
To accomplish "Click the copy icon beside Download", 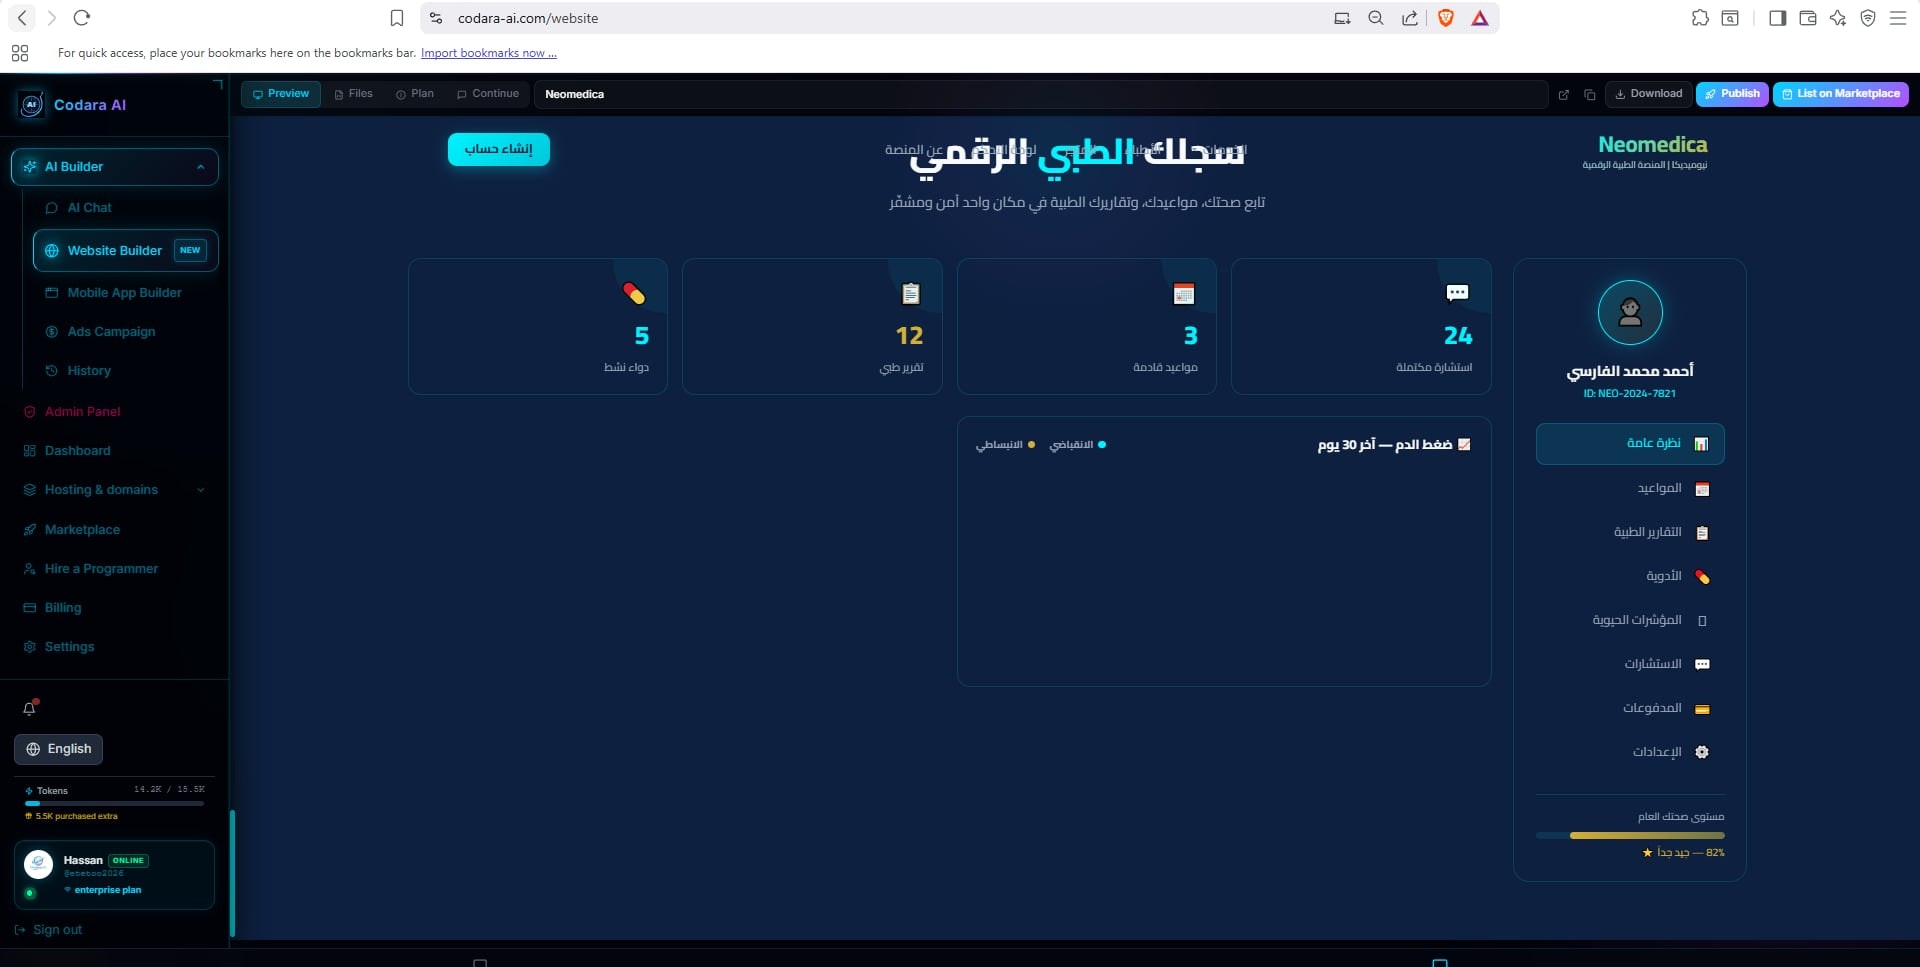I will coord(1590,95).
